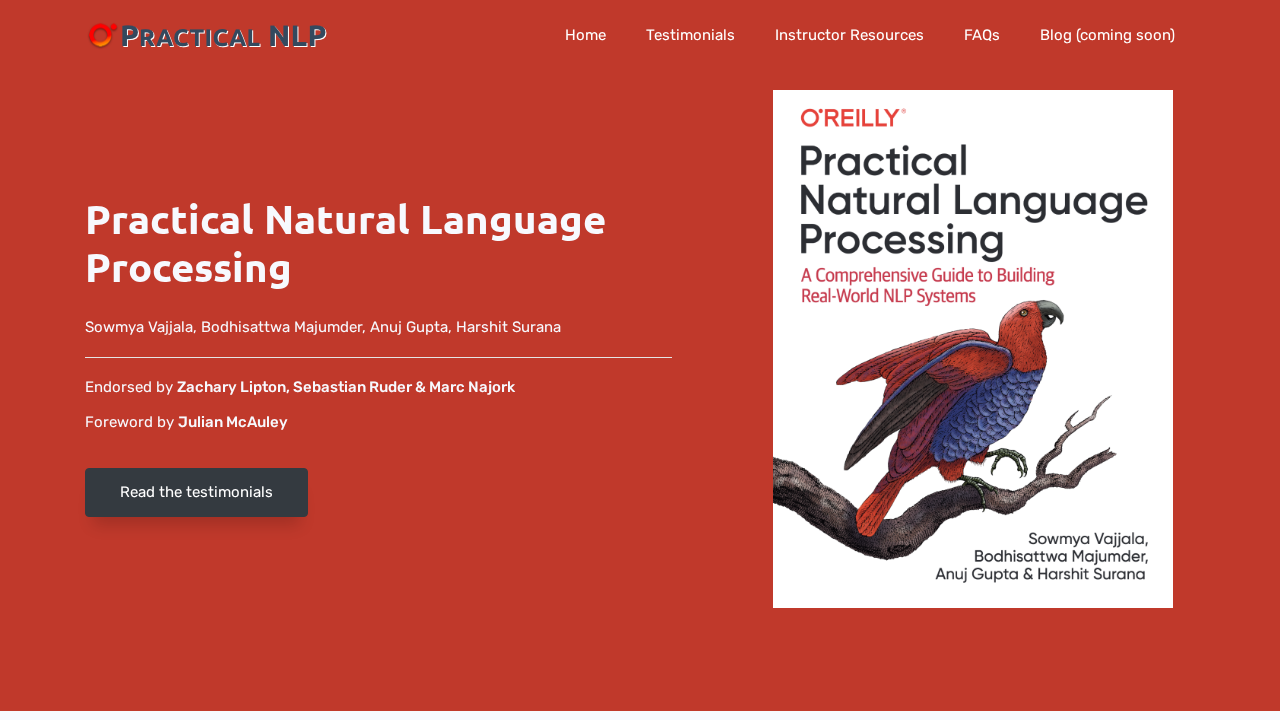This screenshot has height=720, width=1280.
Task: Navigate to the Testimonials page
Action: pos(690,33)
